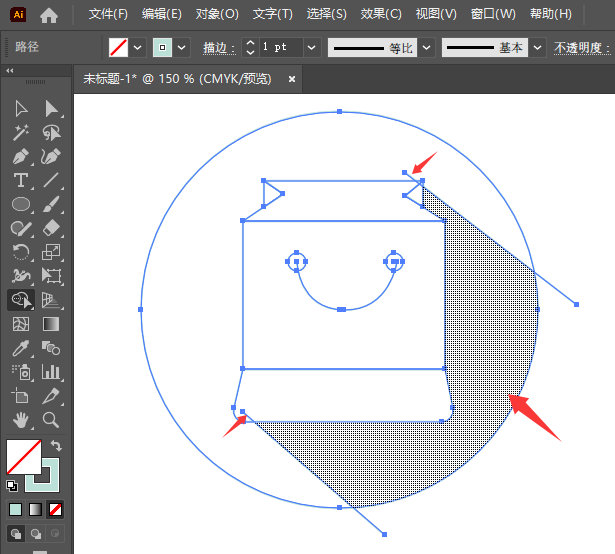The width and height of the screenshot is (615, 554).
Task: Open stroke color dropdown in control bar
Action: pyautogui.click(x=182, y=47)
